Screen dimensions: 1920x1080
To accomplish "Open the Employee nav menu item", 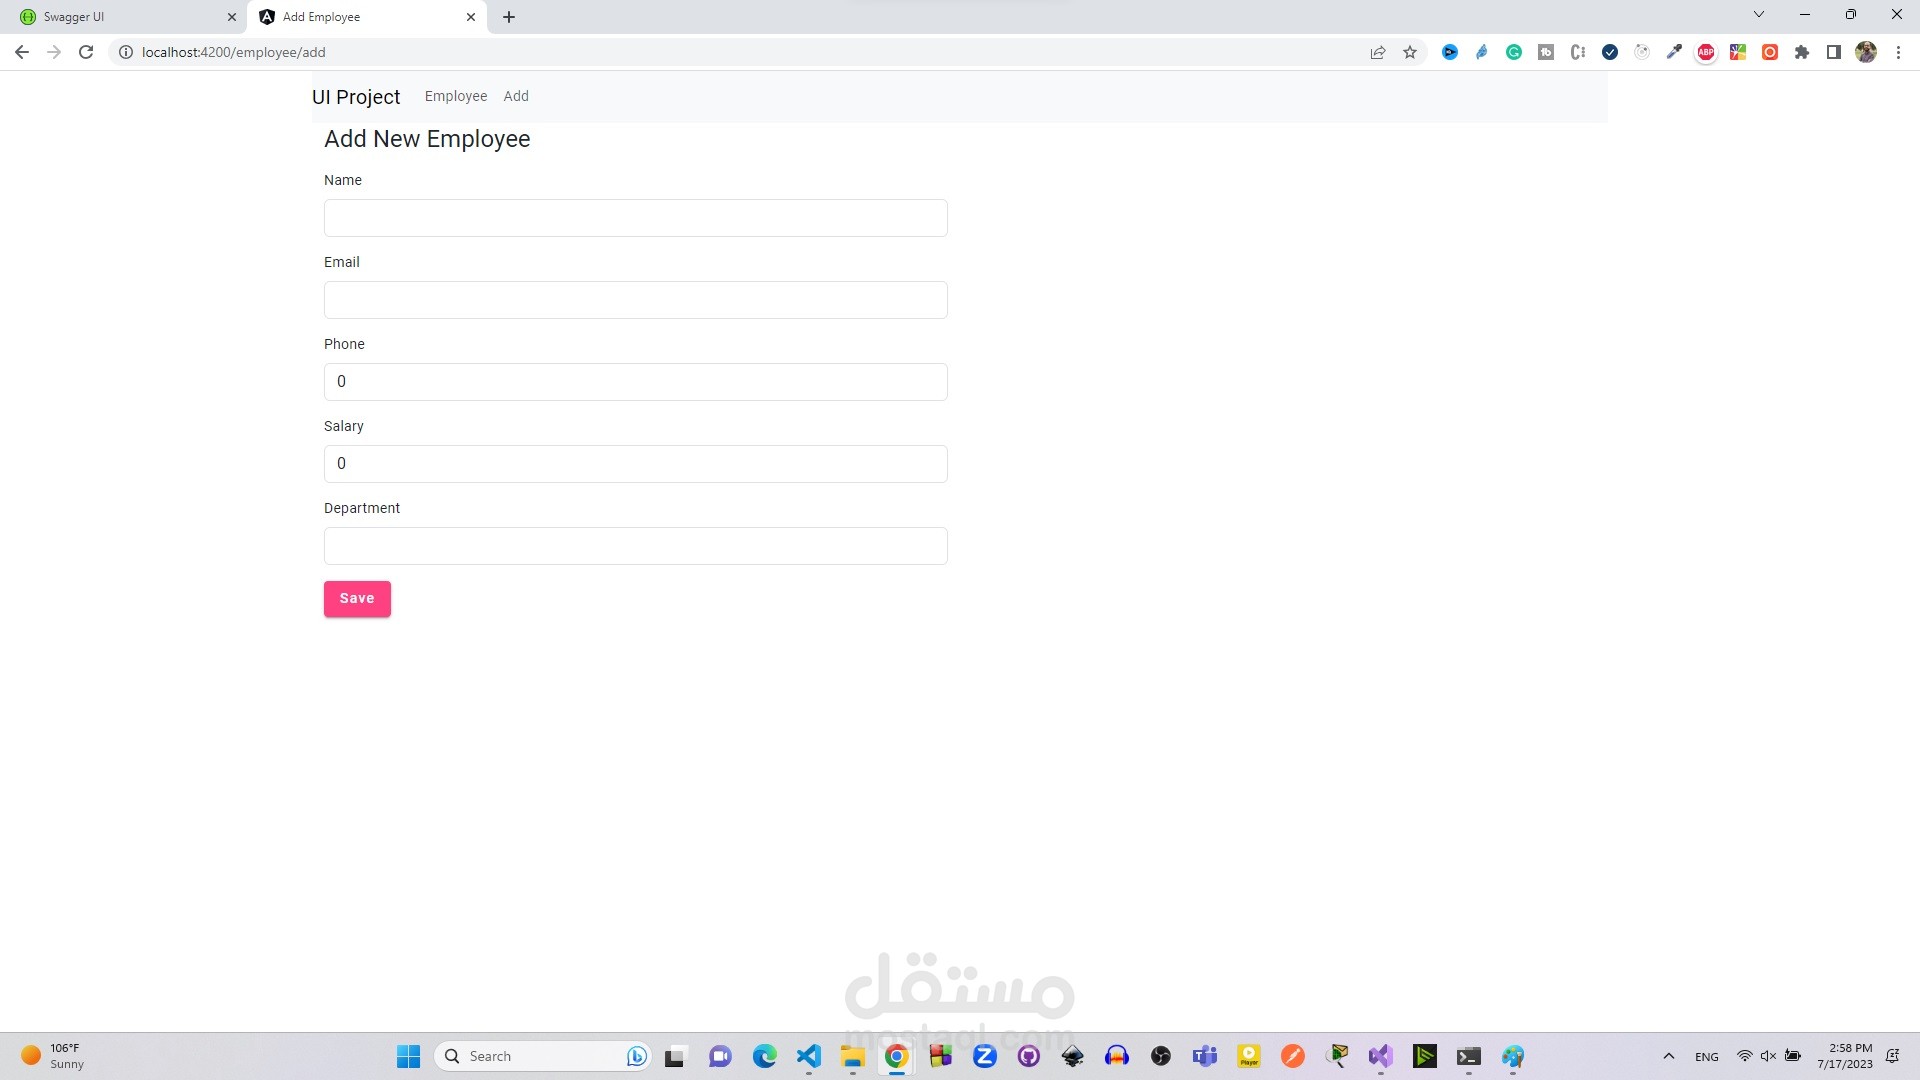I will tap(456, 96).
